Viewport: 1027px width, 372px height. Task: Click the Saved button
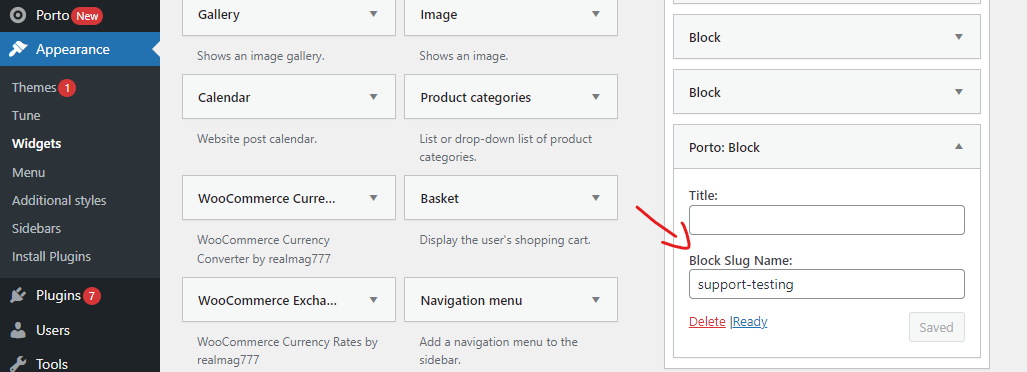pyautogui.click(x=937, y=327)
